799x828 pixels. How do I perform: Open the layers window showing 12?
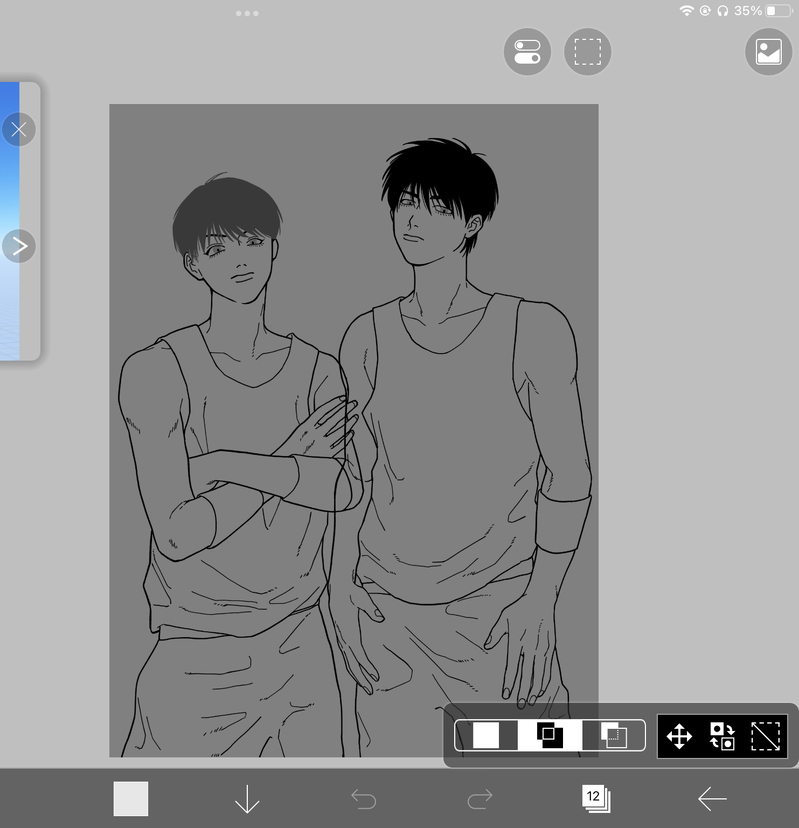pyautogui.click(x=596, y=798)
